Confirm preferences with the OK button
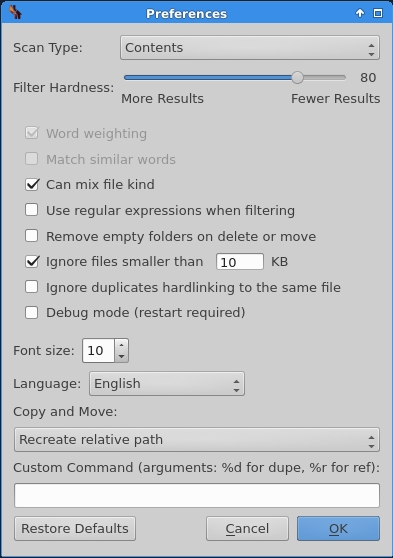Viewport: 393px width, 558px height. [x=338, y=529]
